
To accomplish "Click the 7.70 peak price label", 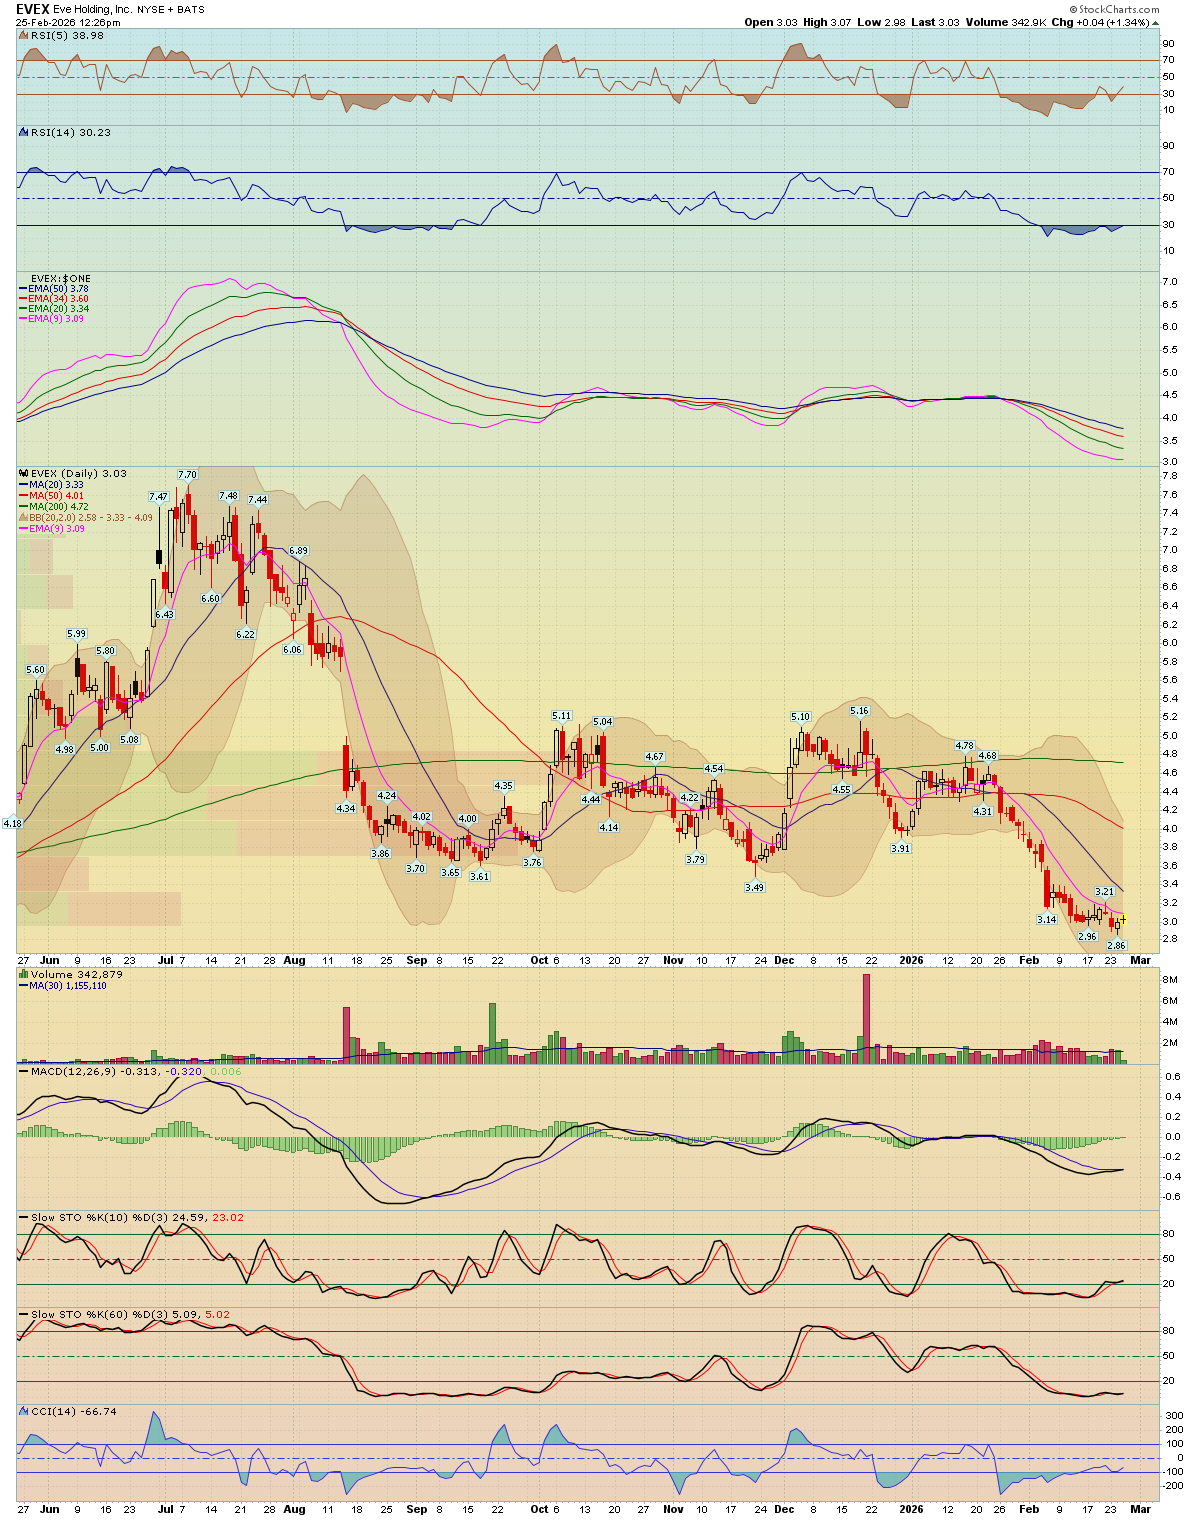I will 187,474.
